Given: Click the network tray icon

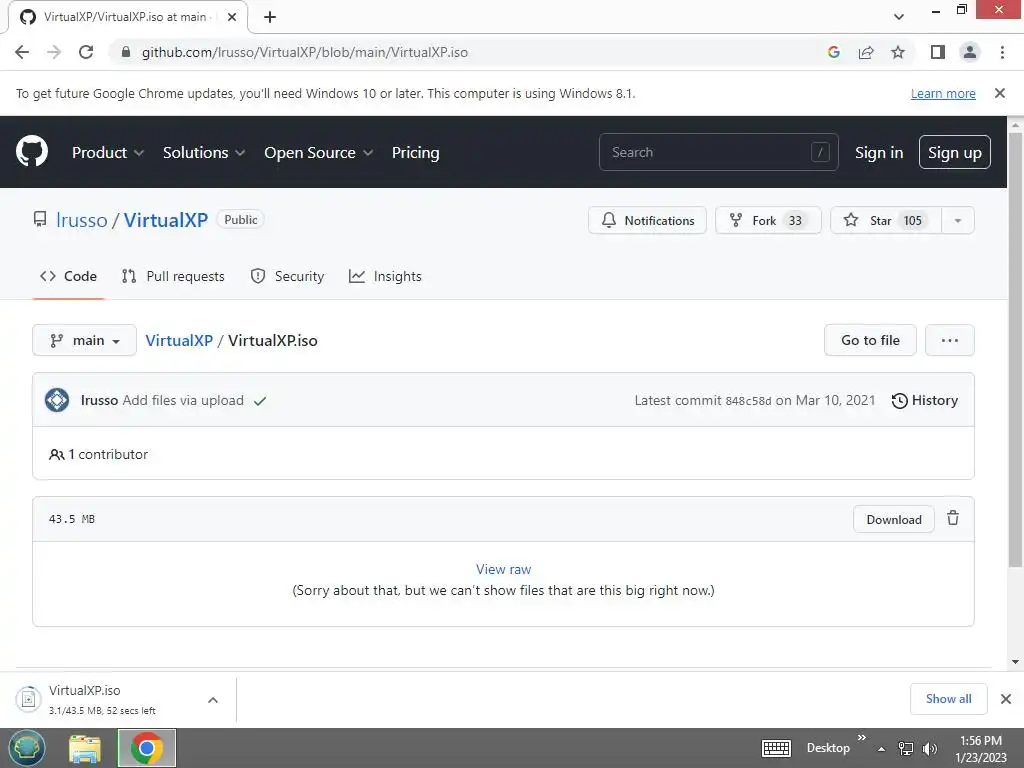Looking at the screenshot, I should point(906,748).
